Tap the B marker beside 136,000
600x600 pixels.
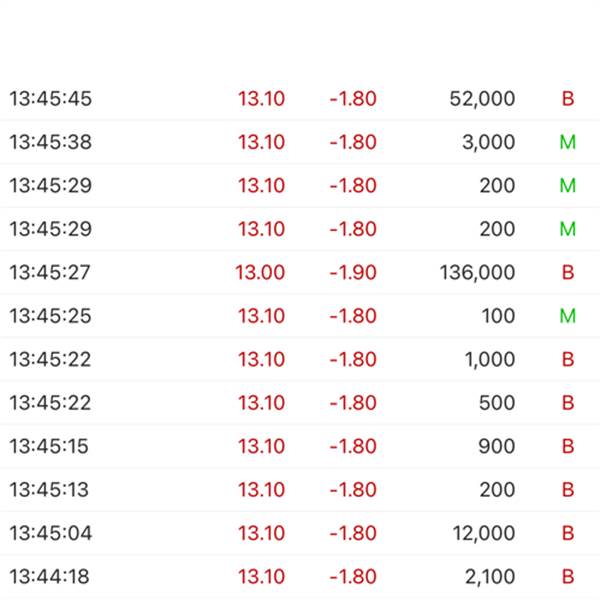tap(568, 272)
